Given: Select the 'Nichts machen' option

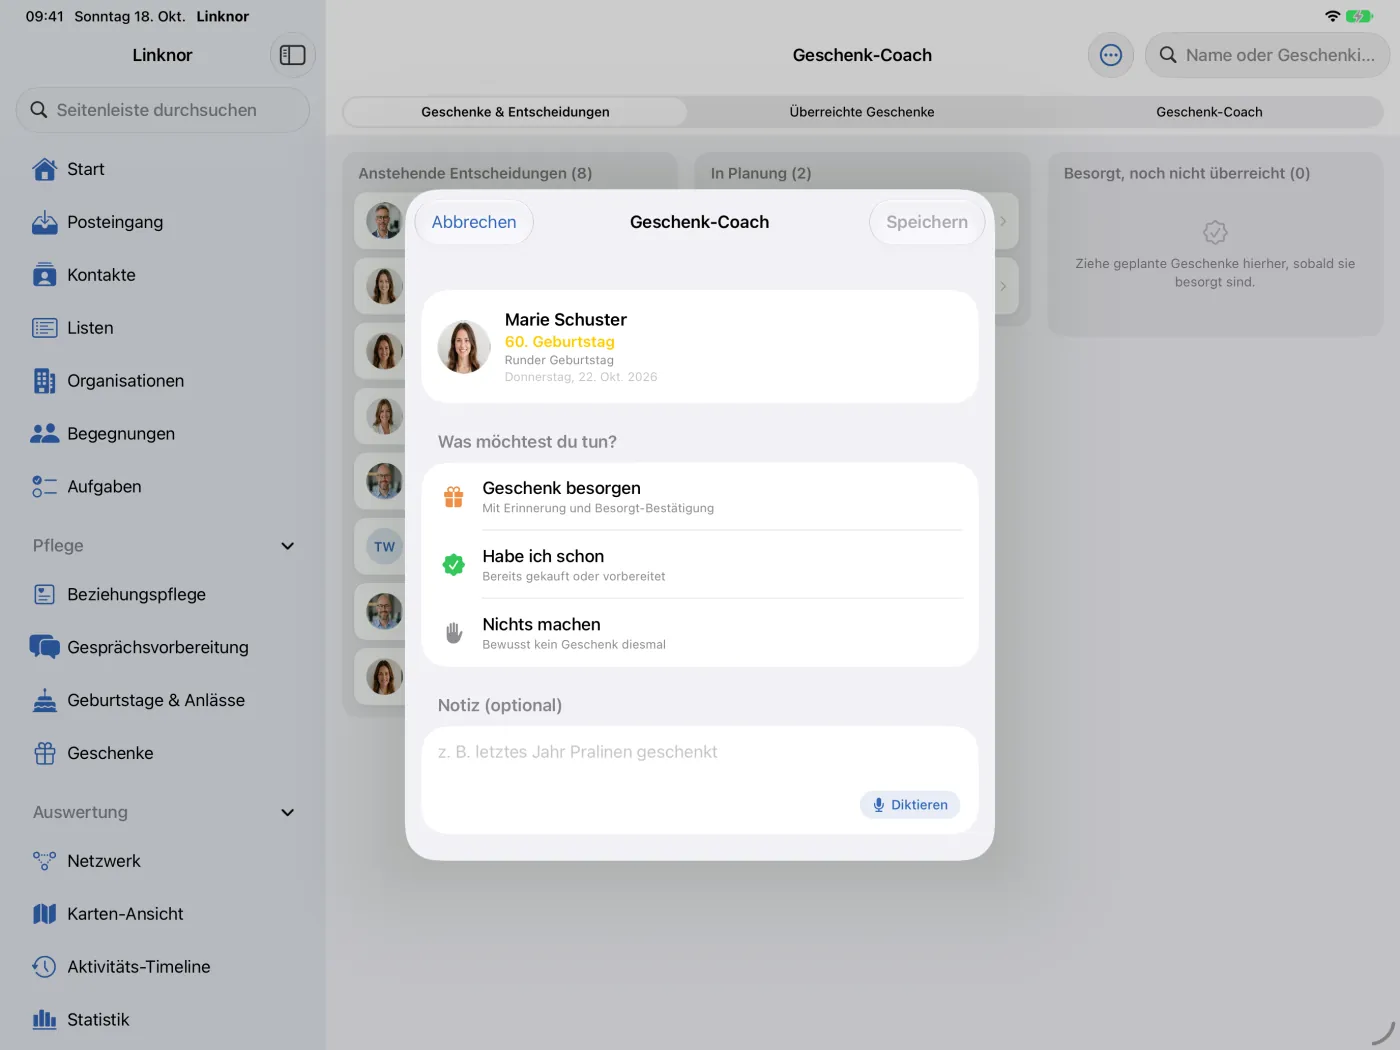Looking at the screenshot, I should 700,633.
